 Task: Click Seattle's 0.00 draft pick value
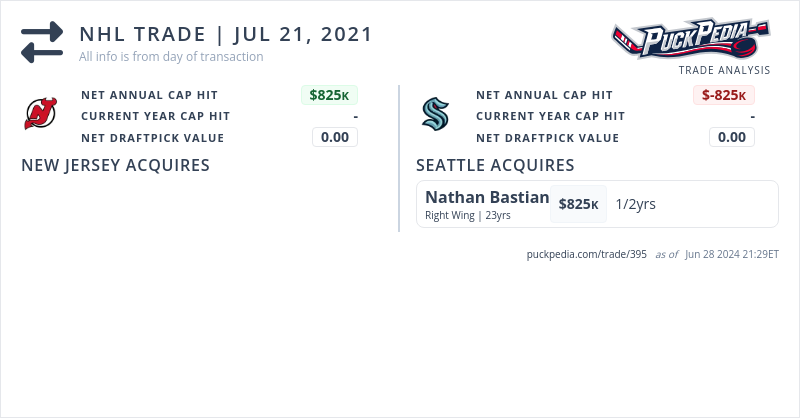coord(732,137)
